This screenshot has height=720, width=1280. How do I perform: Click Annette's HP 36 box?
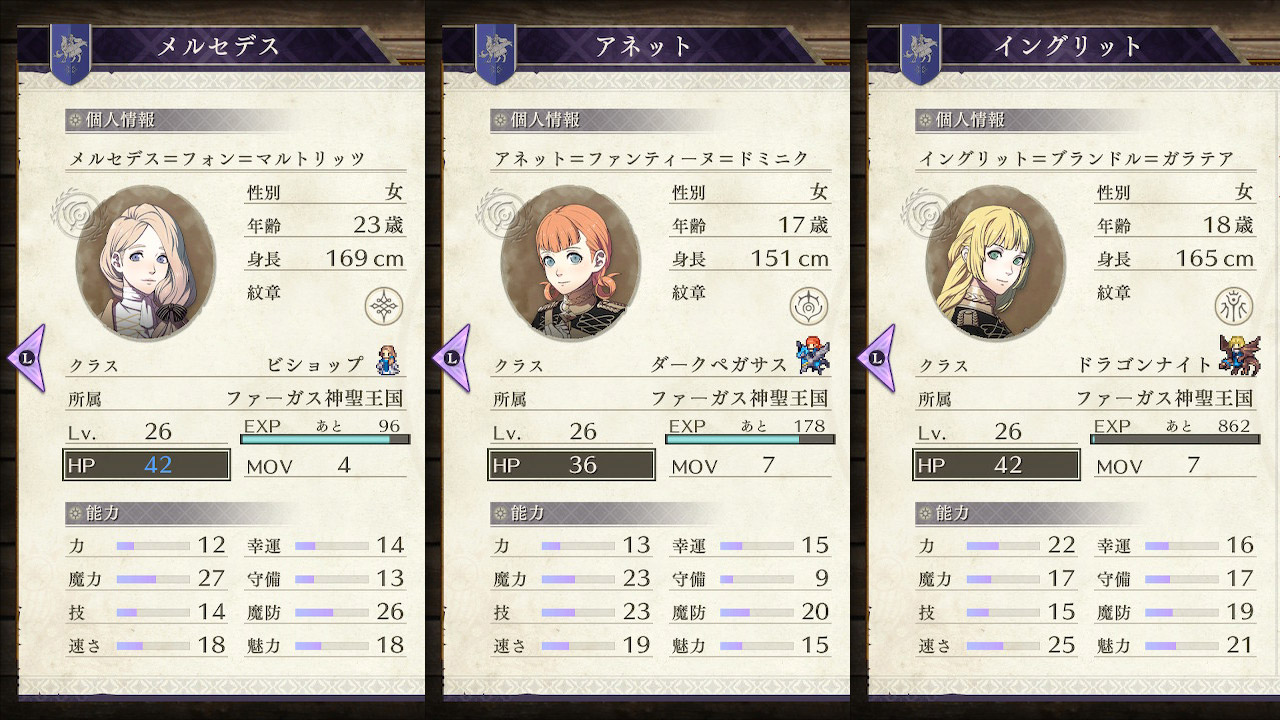(572, 465)
